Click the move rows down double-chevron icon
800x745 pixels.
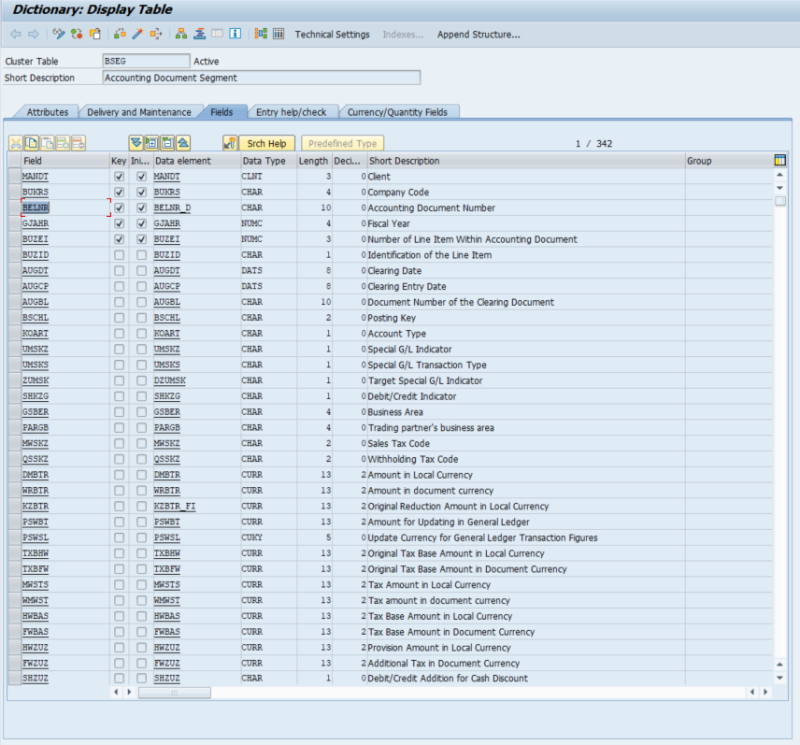135,141
